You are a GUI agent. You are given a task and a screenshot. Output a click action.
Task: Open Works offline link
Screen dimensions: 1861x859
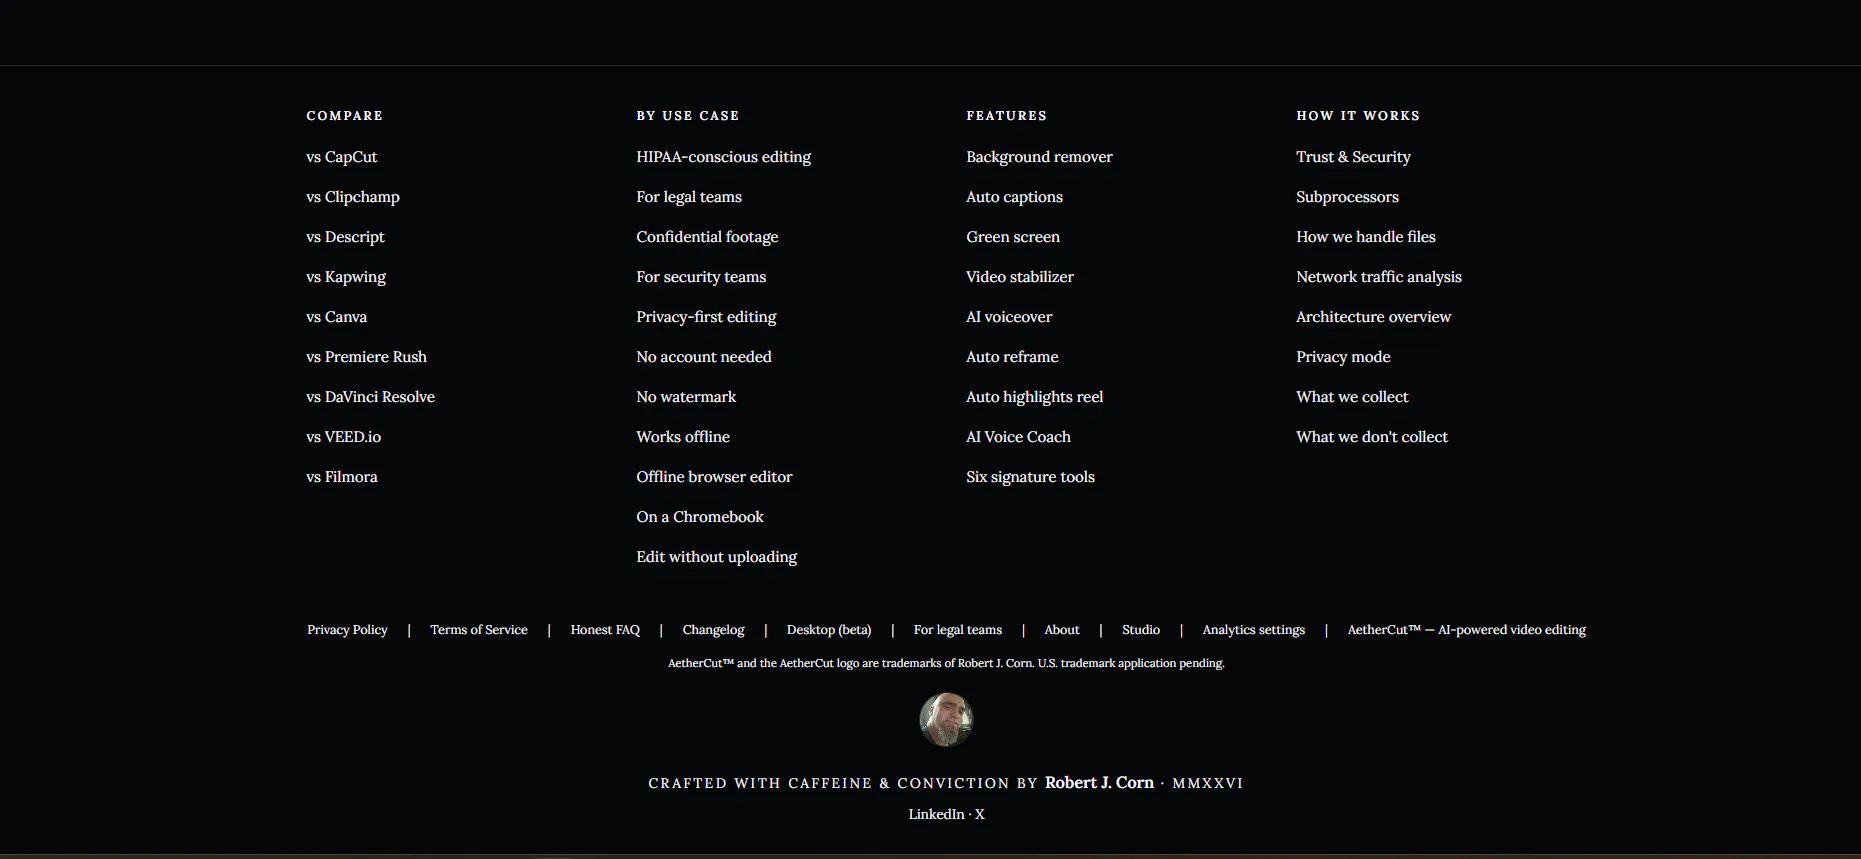683,437
